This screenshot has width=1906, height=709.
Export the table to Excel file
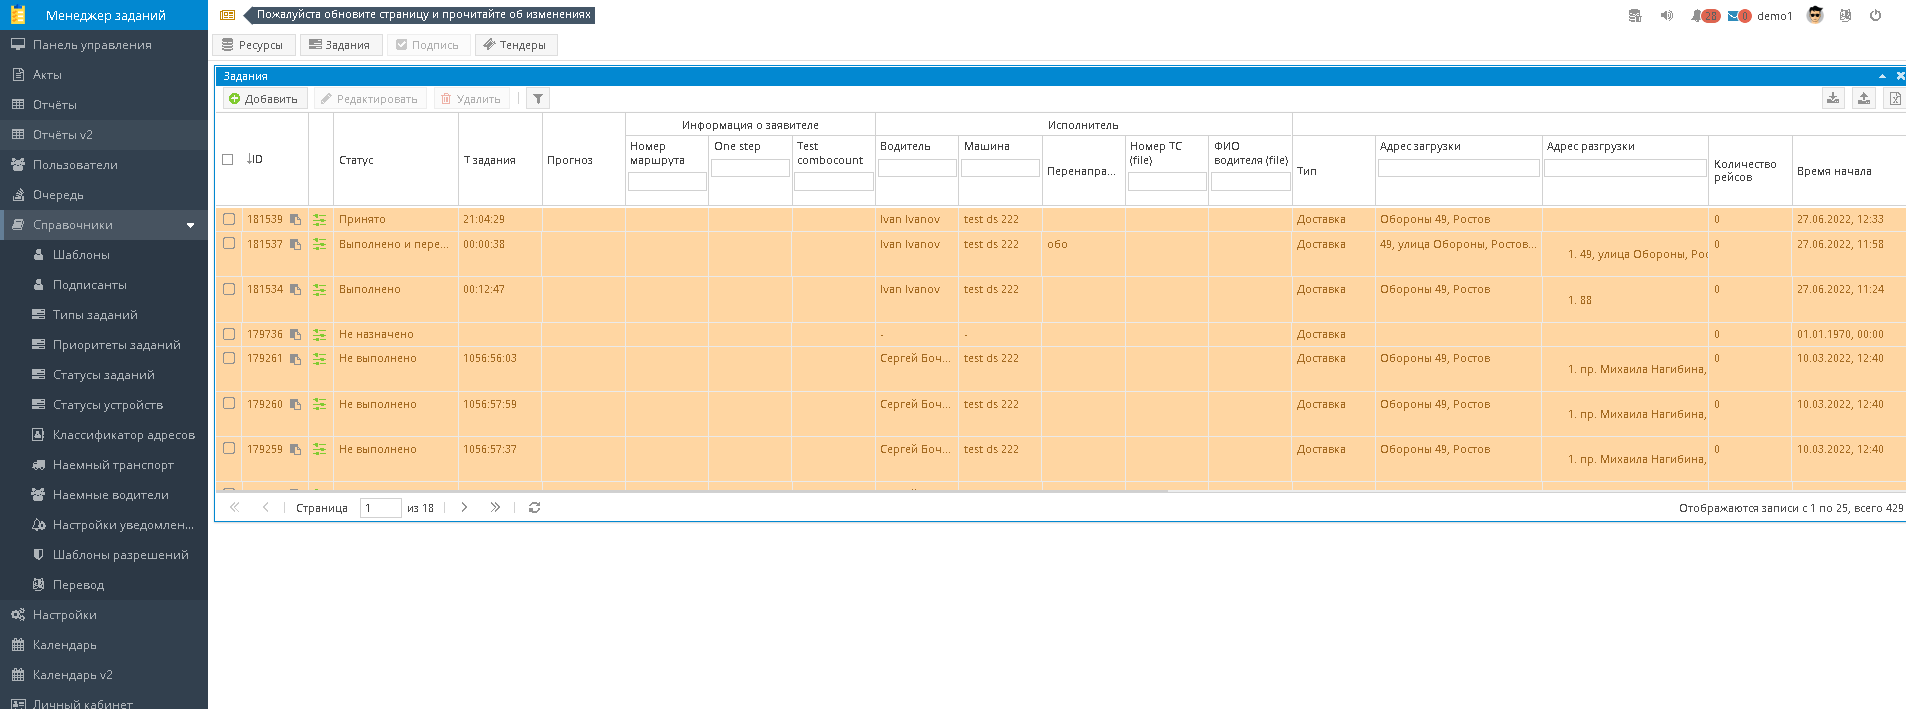[x=1894, y=98]
